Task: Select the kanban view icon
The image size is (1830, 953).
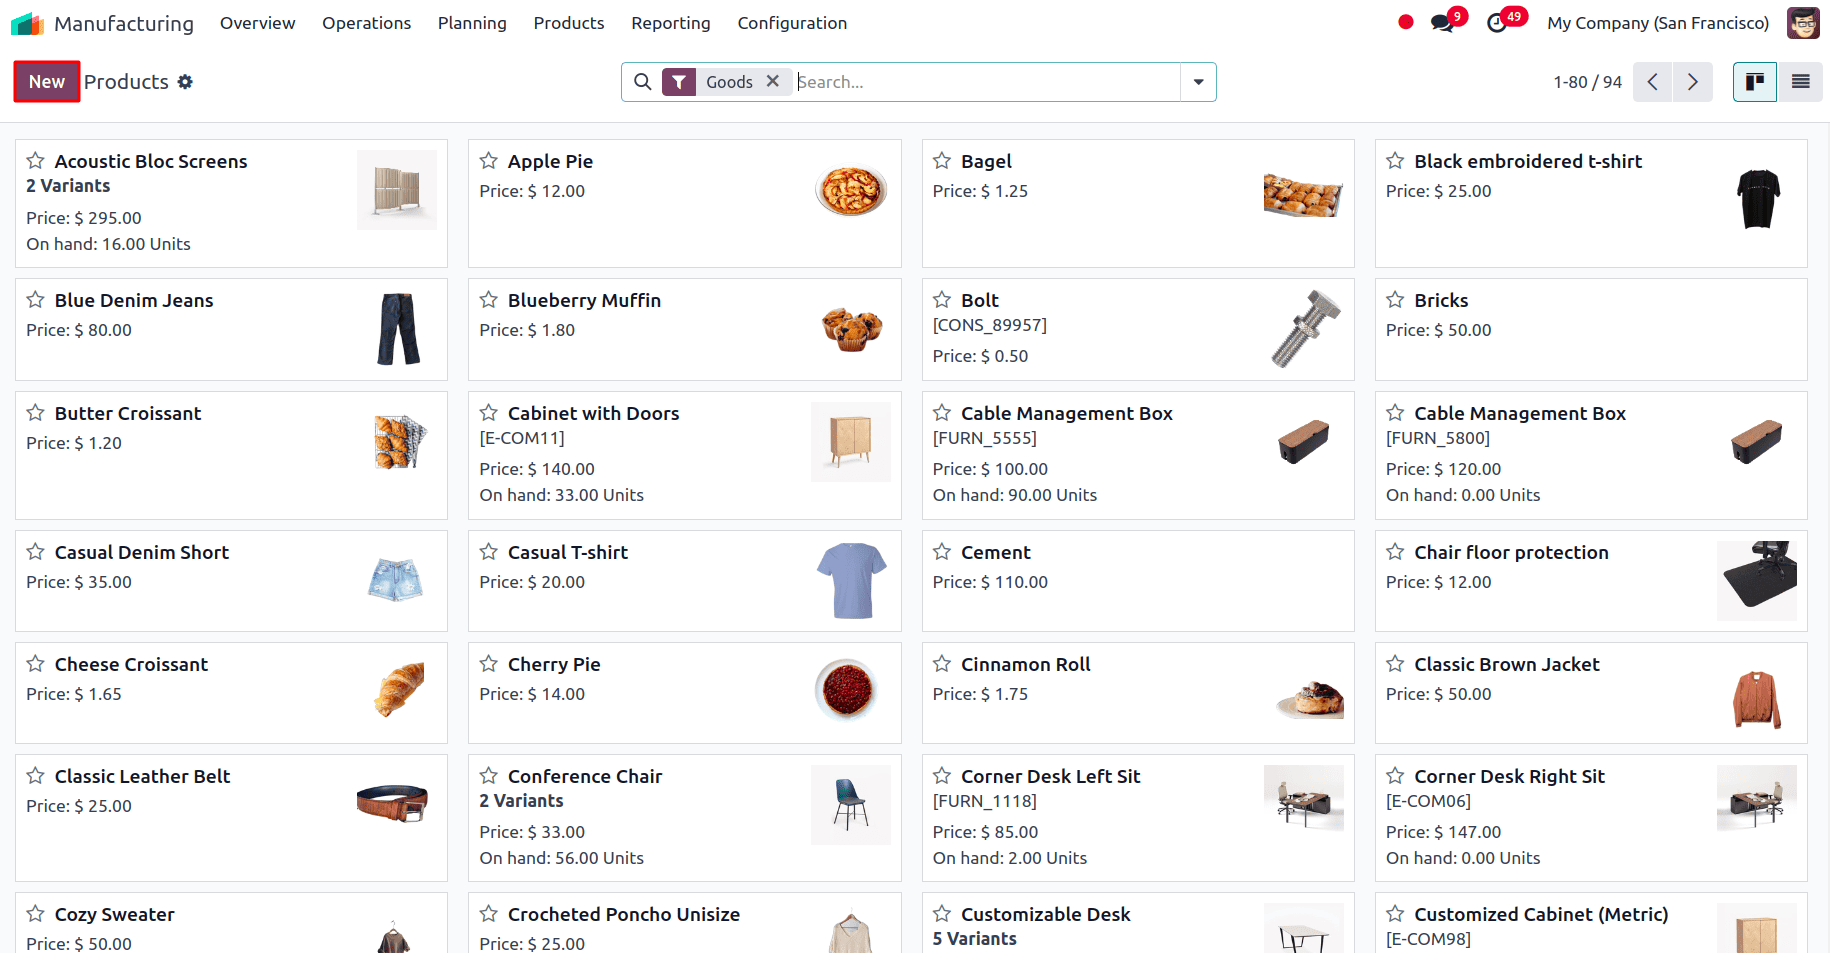Action: pyautogui.click(x=1755, y=81)
